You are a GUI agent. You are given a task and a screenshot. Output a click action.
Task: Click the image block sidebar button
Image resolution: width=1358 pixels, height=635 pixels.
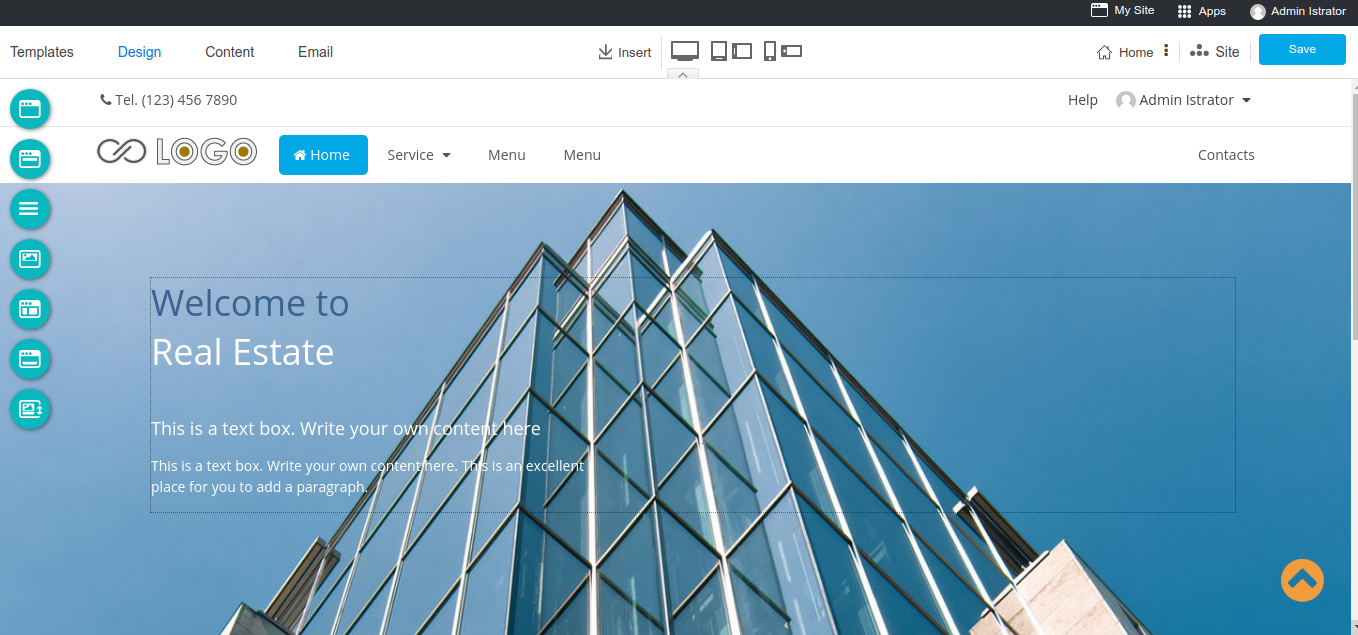(30, 259)
